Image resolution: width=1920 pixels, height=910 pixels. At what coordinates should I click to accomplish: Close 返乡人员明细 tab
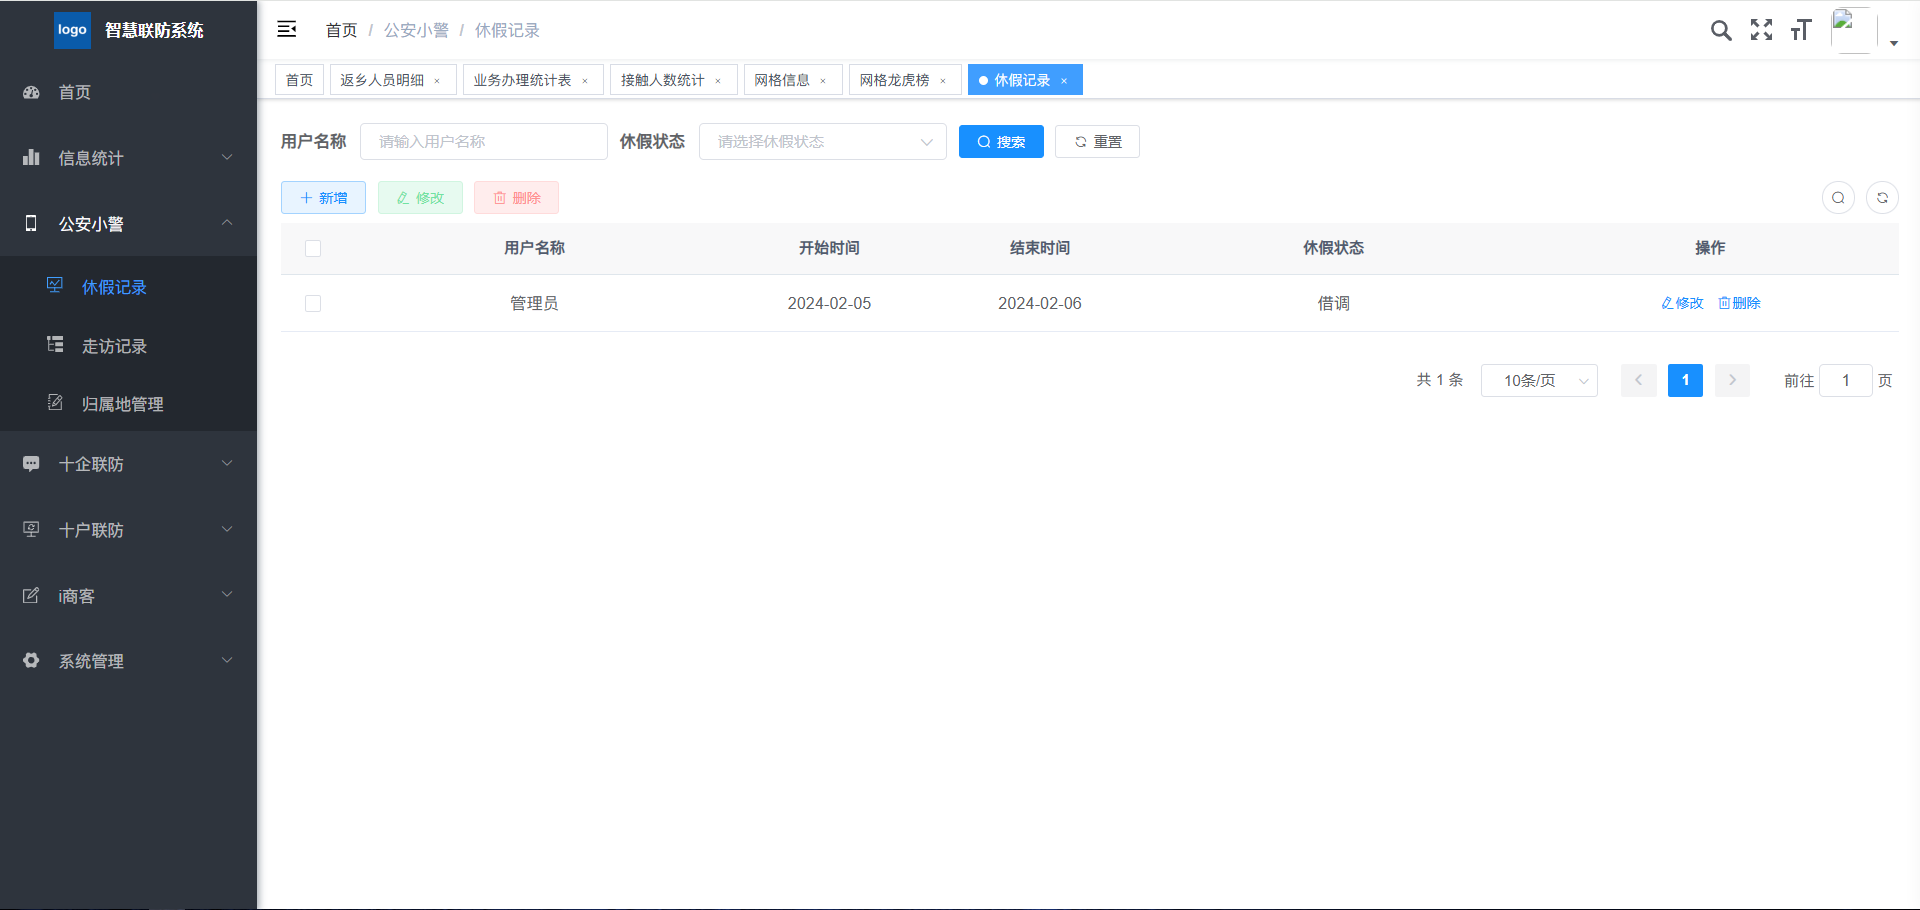pos(437,81)
